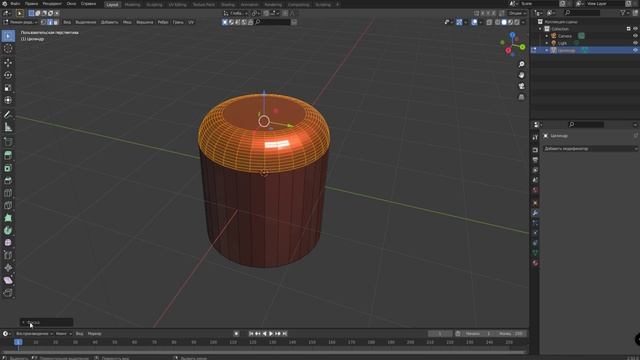Image resolution: width=640 pixels, height=360 pixels.
Task: Select the Light item in outliner
Action: click(x=562, y=43)
